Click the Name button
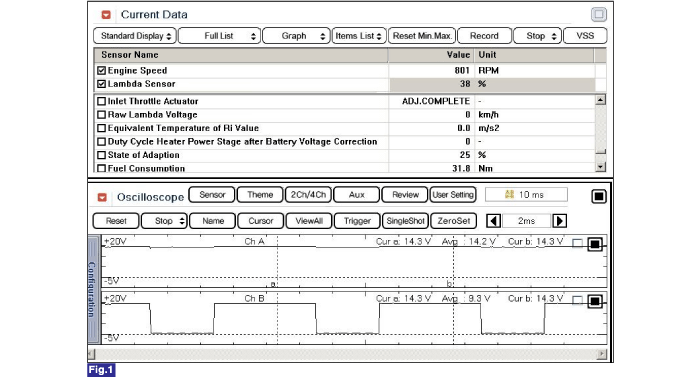700x377 pixels. (x=213, y=221)
